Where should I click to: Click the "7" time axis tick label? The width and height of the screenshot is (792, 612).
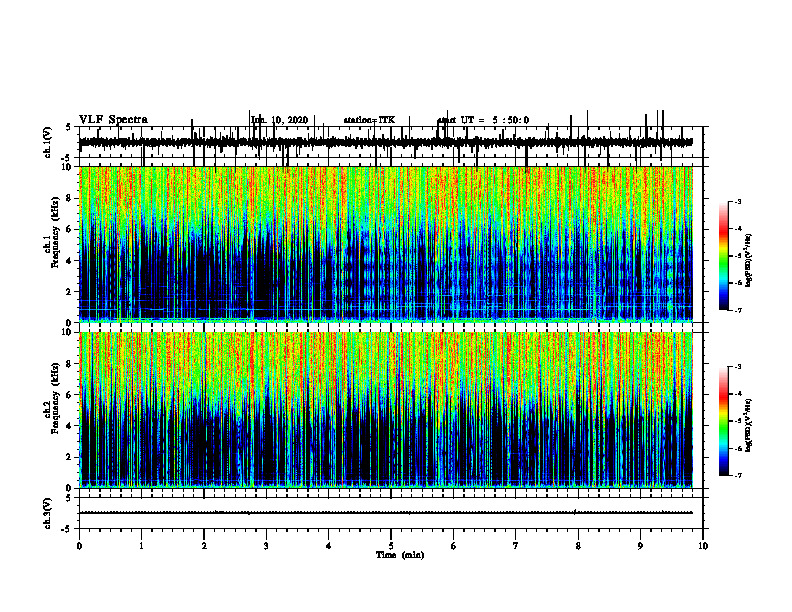516,546
